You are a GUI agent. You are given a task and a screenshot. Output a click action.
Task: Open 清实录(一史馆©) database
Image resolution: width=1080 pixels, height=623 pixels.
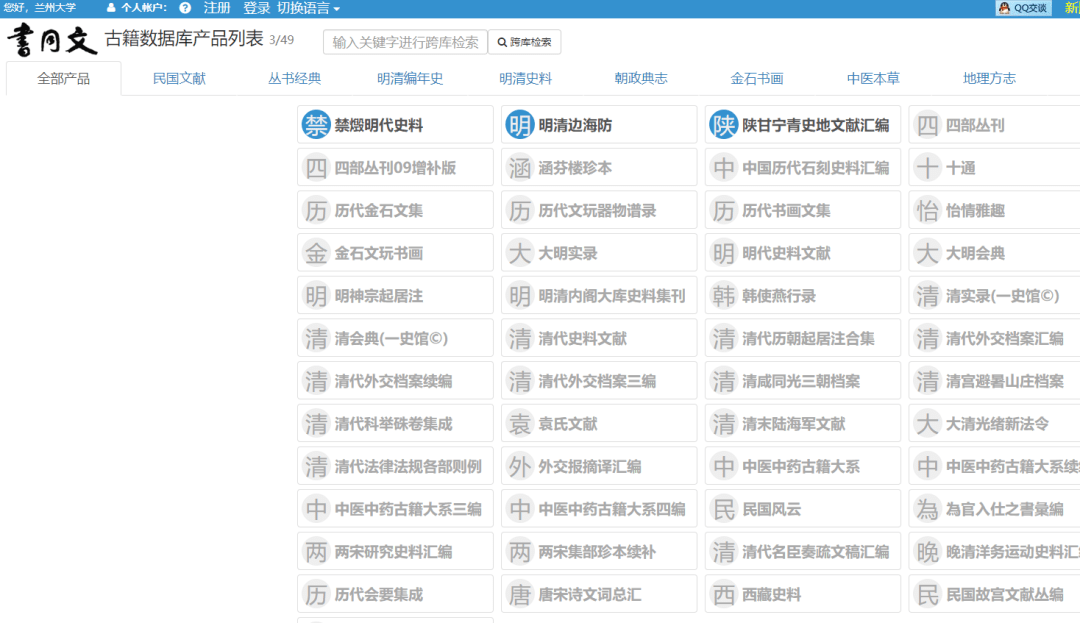[x=994, y=296]
